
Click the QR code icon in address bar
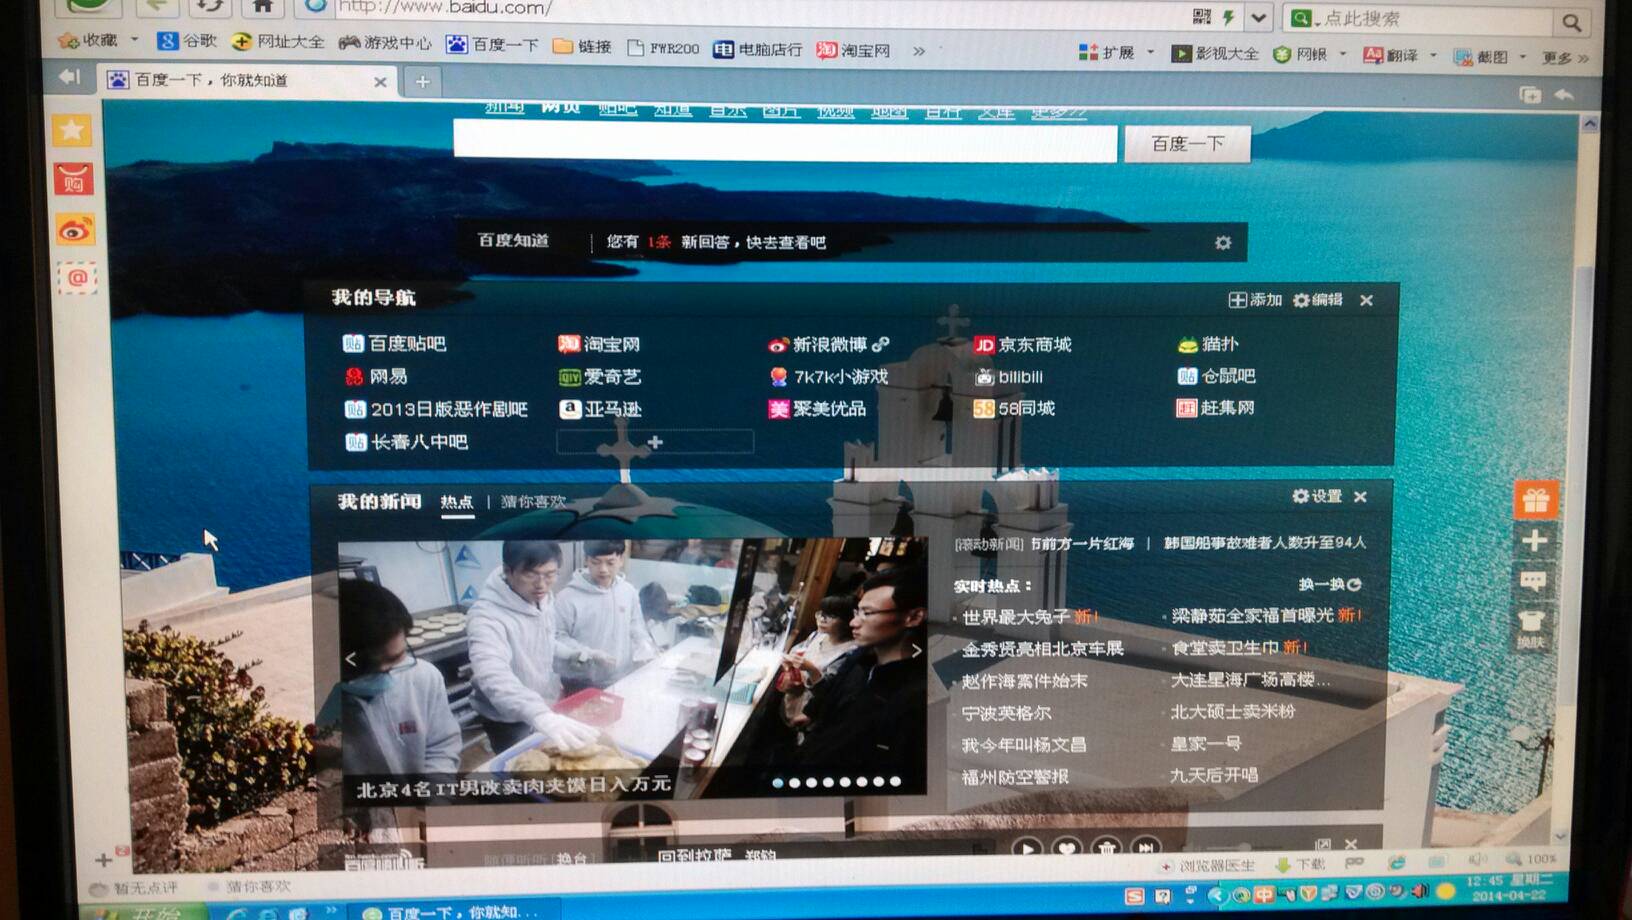tap(1202, 17)
